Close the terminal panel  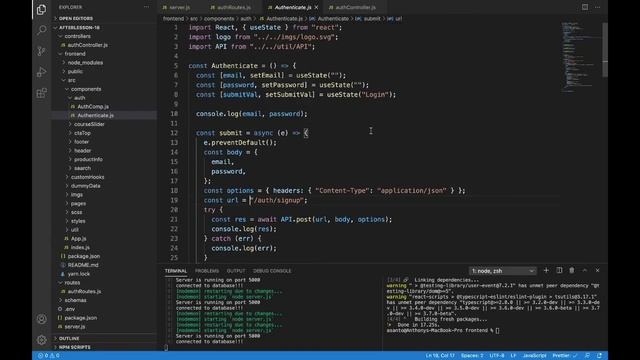point(598,270)
